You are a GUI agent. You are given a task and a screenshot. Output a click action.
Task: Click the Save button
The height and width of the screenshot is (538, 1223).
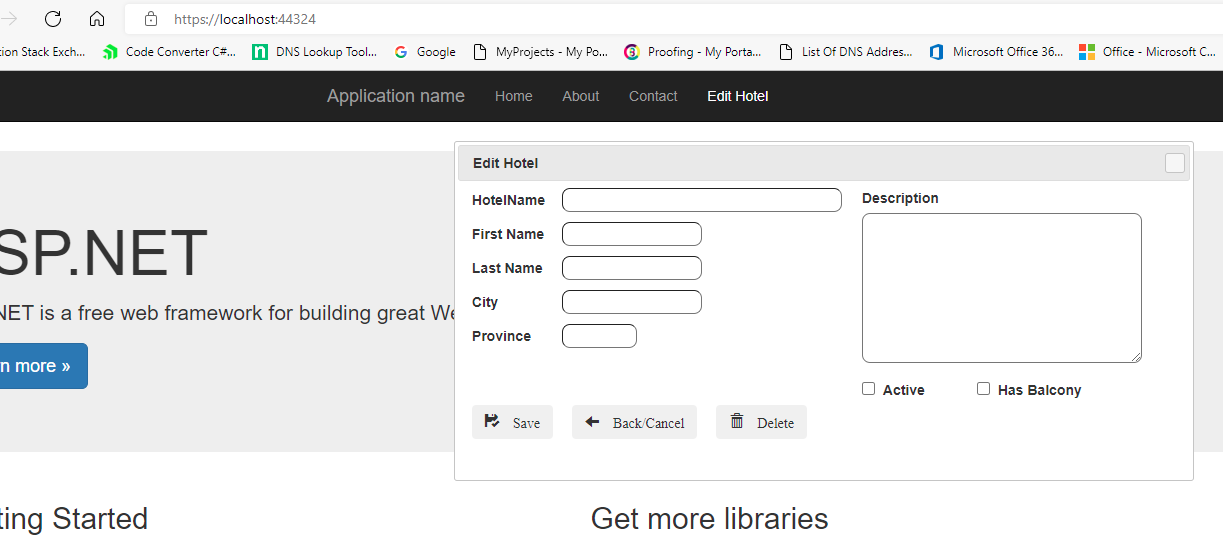point(512,422)
